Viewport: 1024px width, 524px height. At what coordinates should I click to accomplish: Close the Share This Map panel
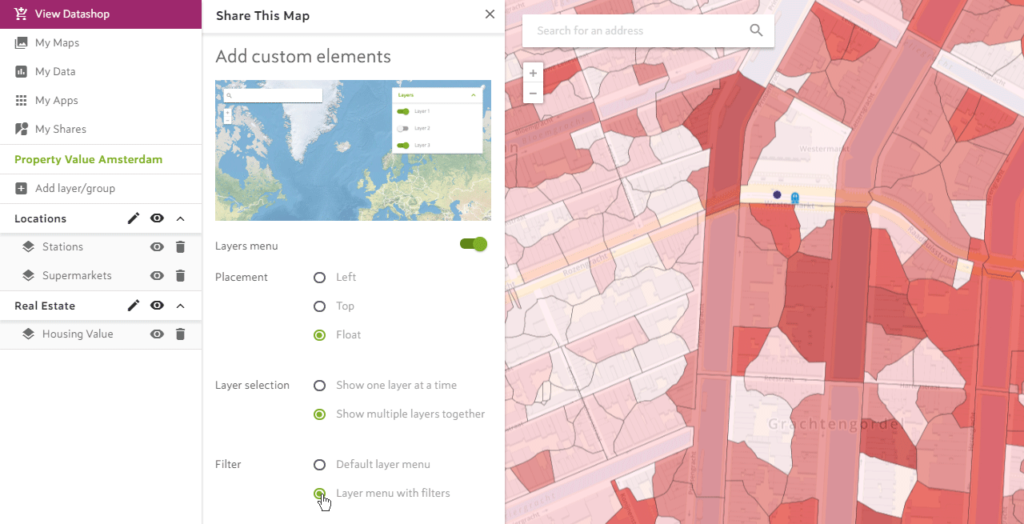pos(490,14)
